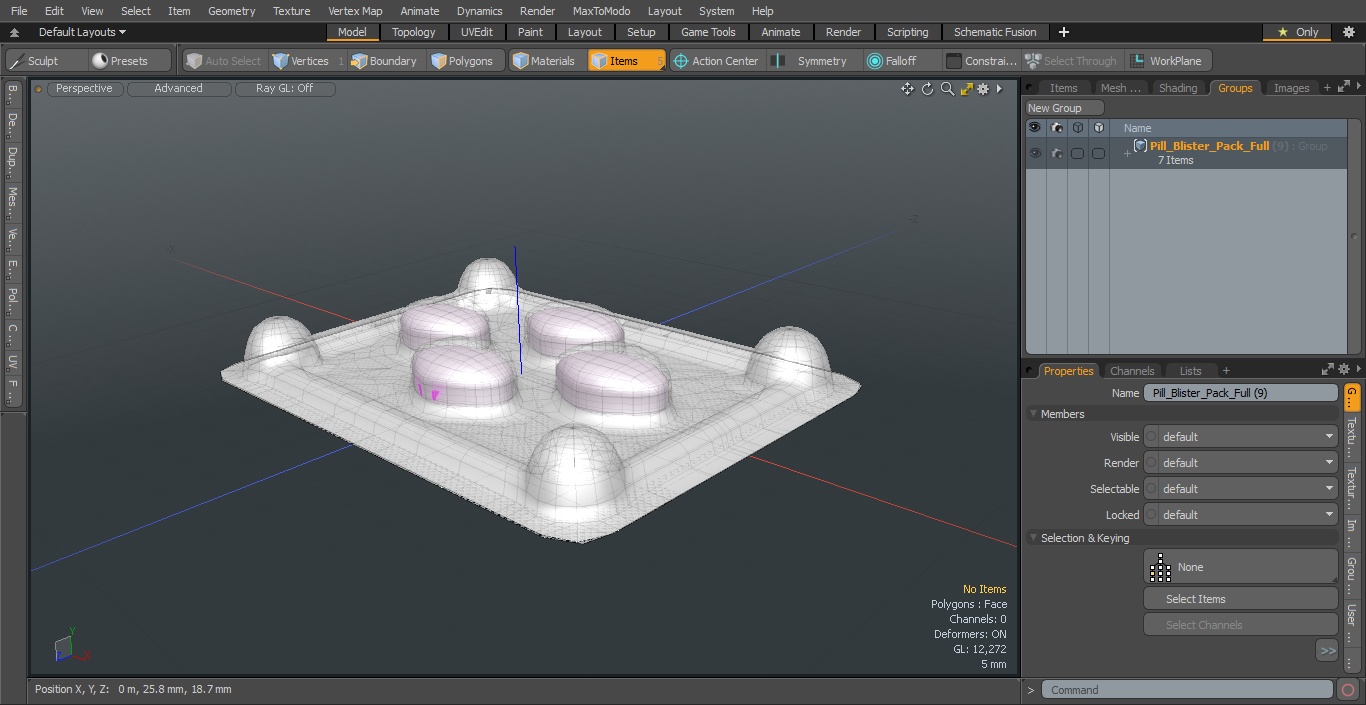Toggle visibility eye for Pill_Blister_Pack_Full group

(1035, 153)
